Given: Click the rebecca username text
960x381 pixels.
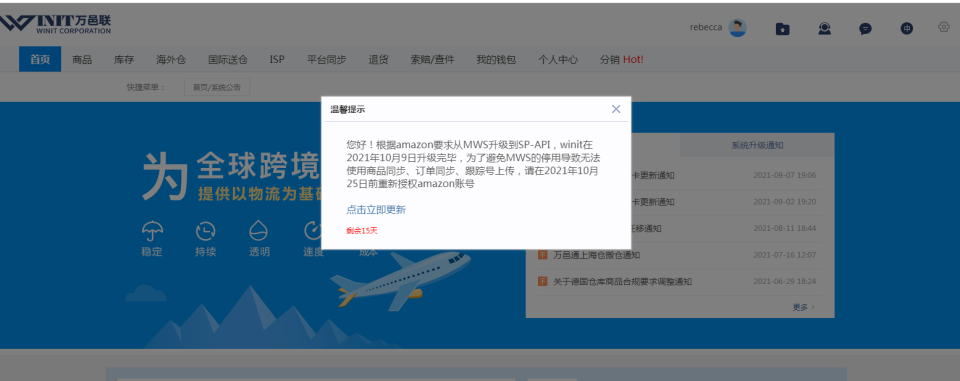Looking at the screenshot, I should [x=706, y=28].
